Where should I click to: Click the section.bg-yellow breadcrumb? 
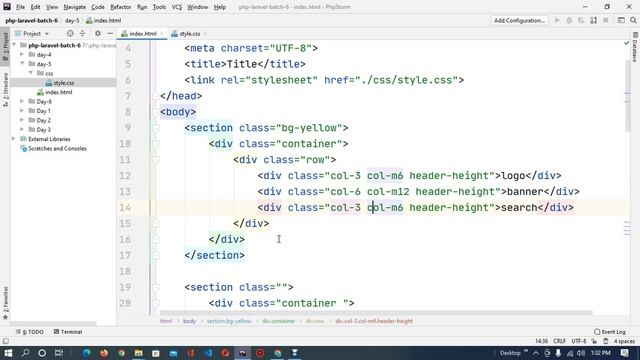pyautogui.click(x=229, y=321)
